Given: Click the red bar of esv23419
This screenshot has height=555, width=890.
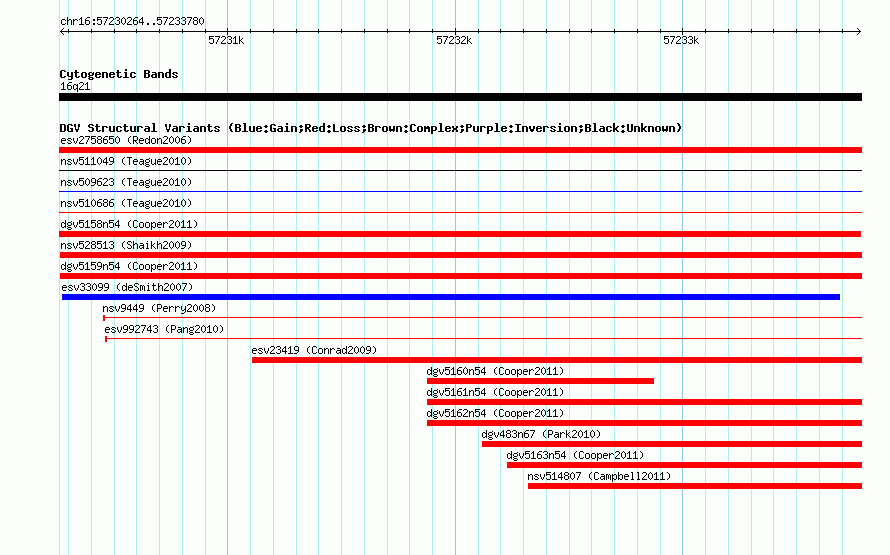Looking at the screenshot, I should pos(557,360).
